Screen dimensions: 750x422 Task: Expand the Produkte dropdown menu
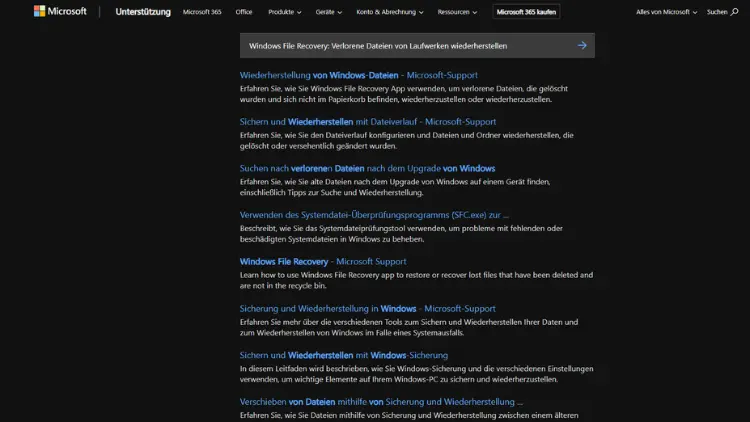(x=284, y=12)
